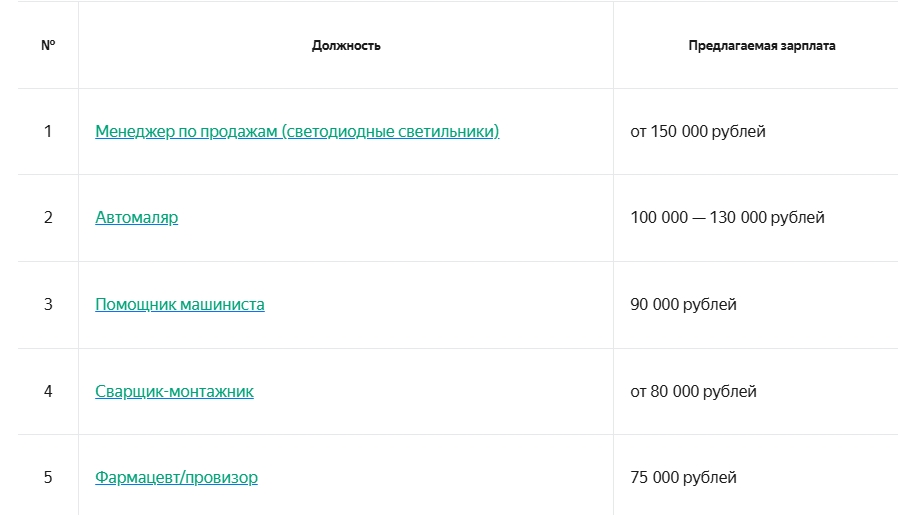This screenshot has height=515, width=898.
Task: Click the 'Должность' column header
Action: tap(346, 45)
